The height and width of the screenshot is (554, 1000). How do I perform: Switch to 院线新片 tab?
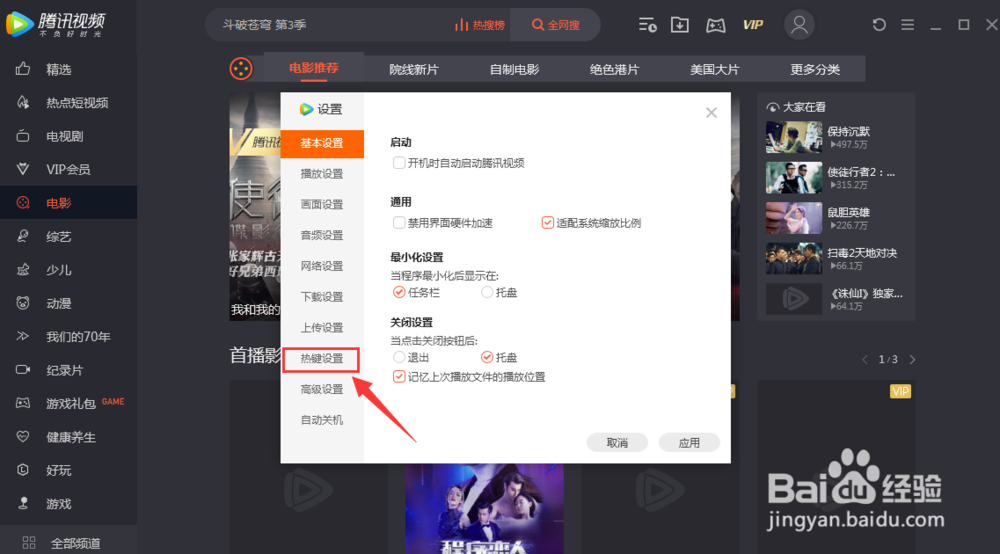click(414, 69)
